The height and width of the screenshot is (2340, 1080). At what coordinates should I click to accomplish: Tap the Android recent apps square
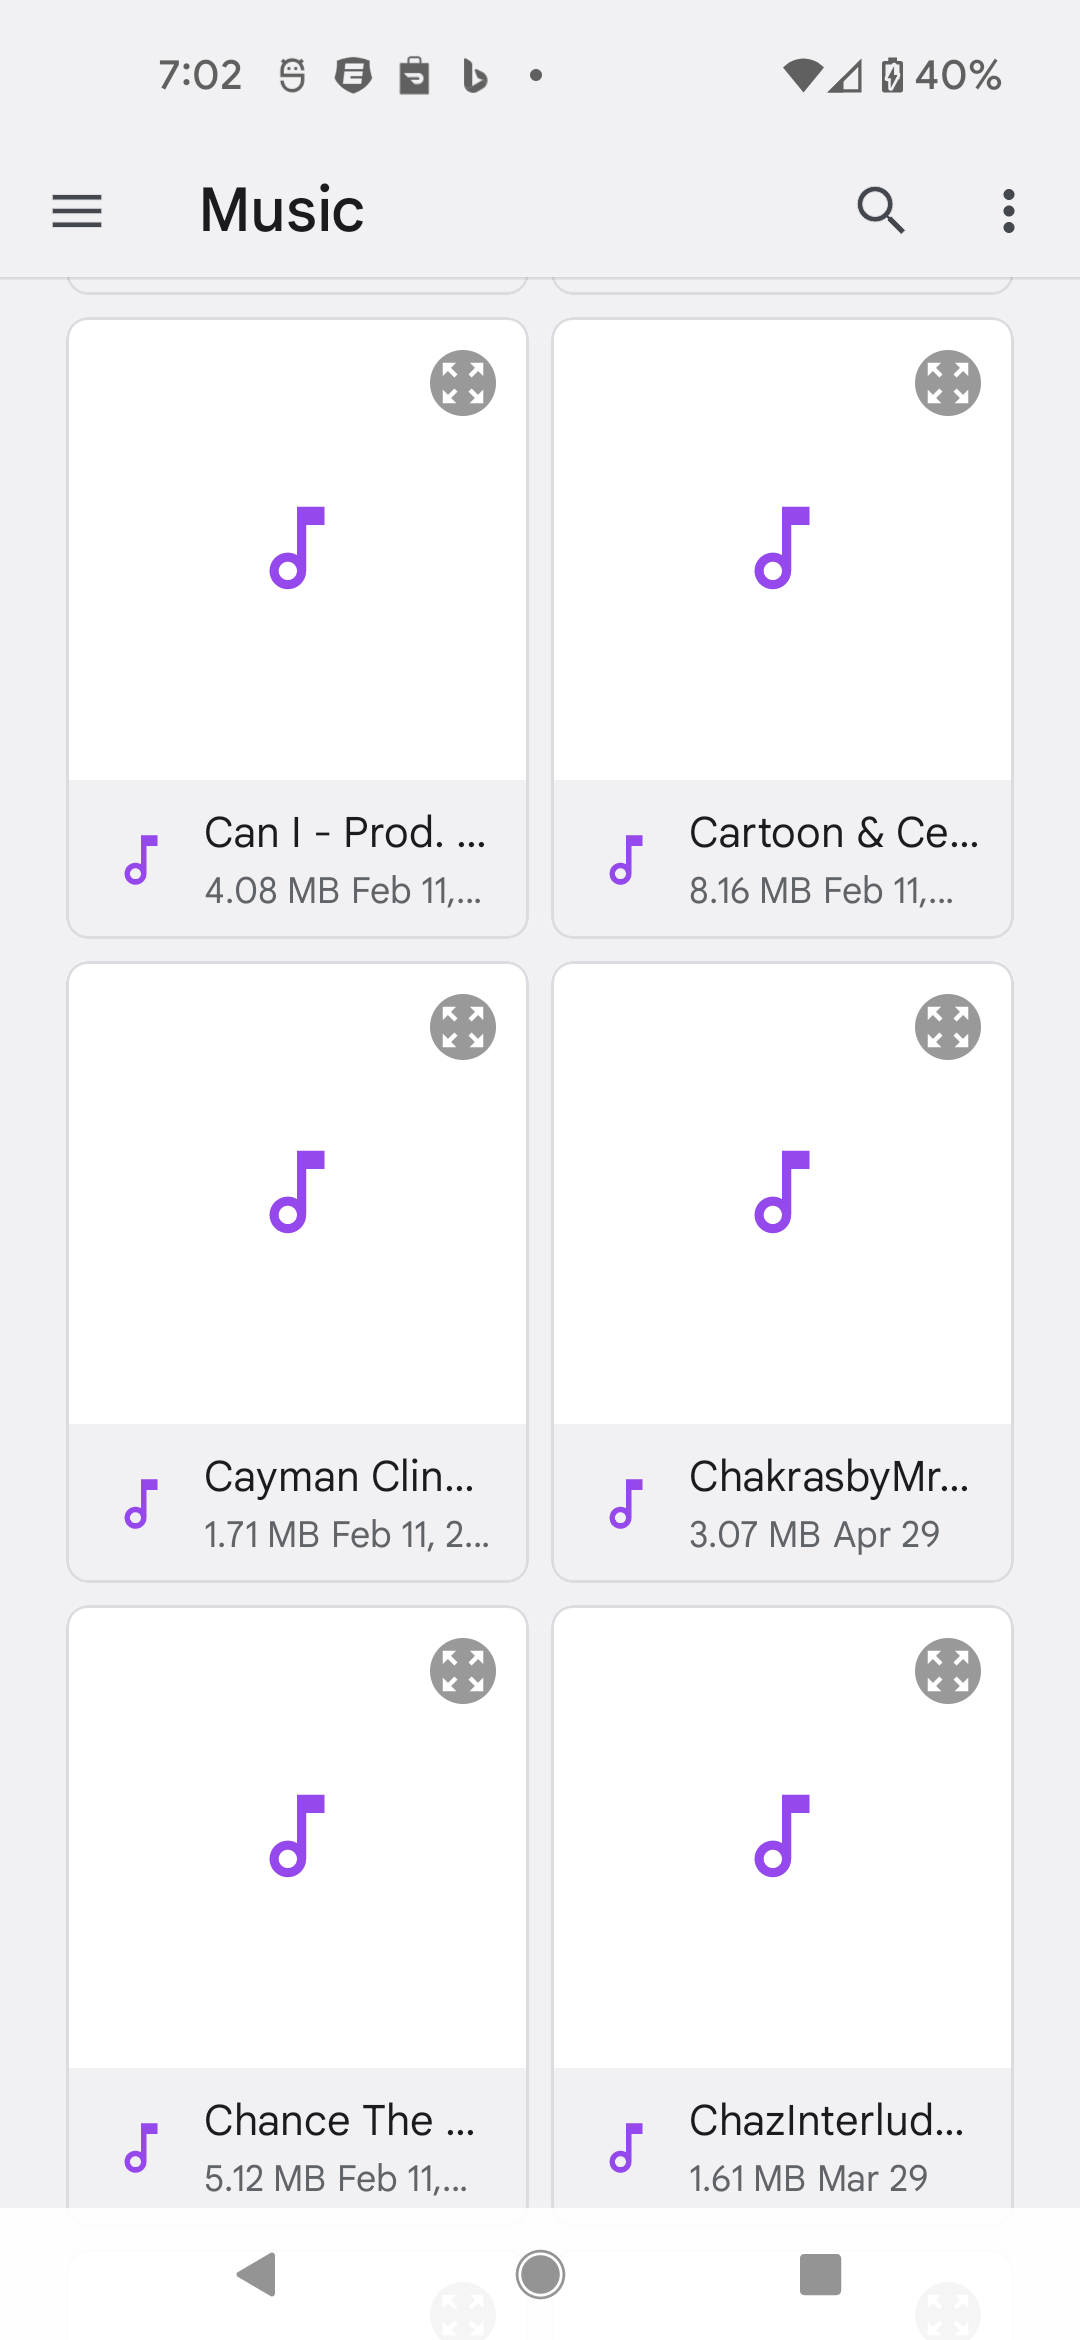point(821,2275)
